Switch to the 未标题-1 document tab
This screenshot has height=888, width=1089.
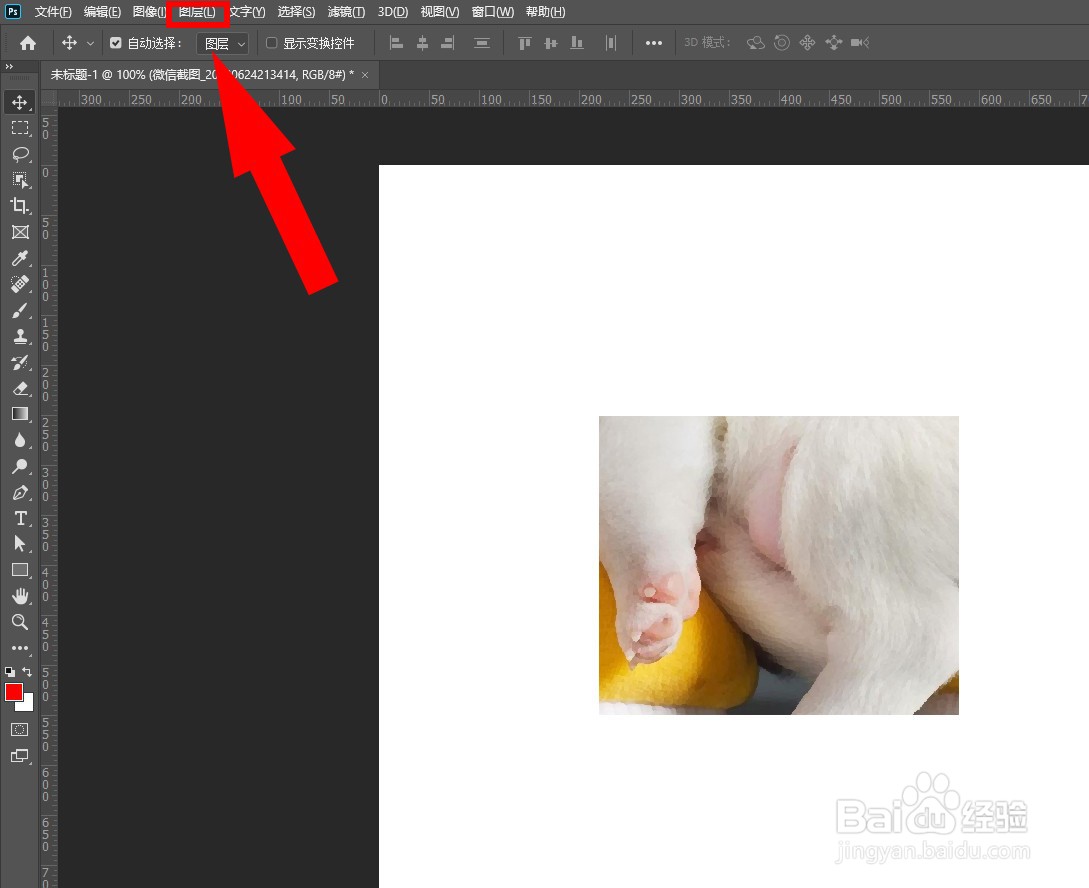tap(201, 74)
